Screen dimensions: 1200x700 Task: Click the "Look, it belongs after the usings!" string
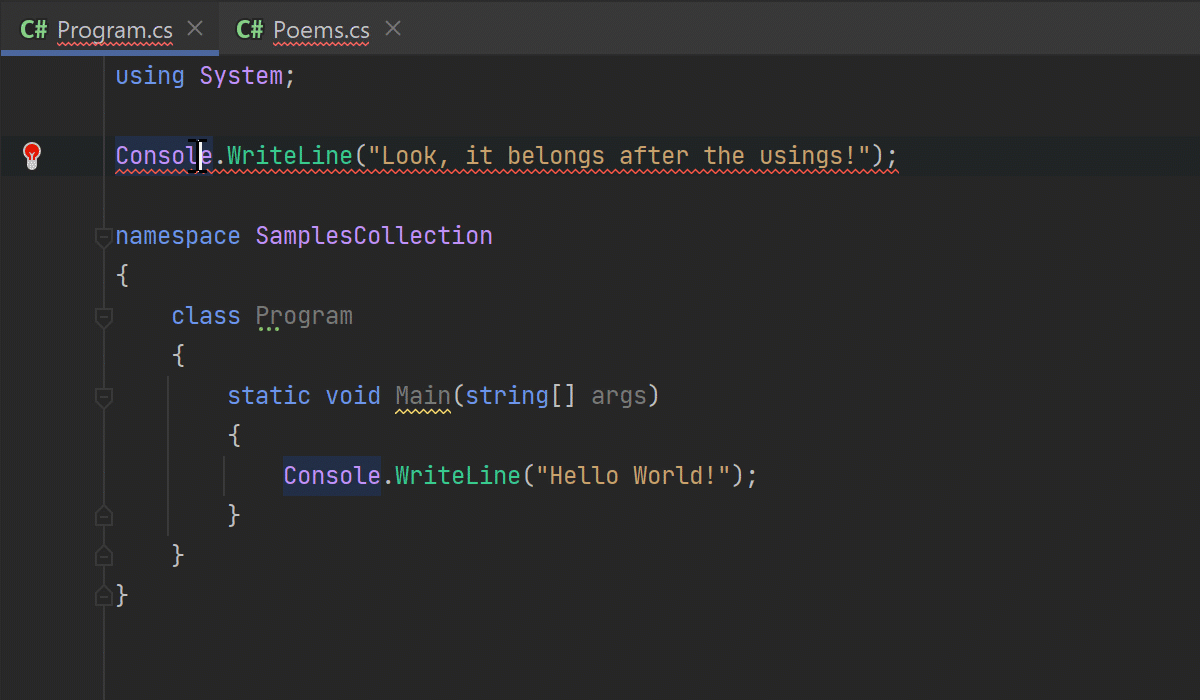click(x=620, y=156)
